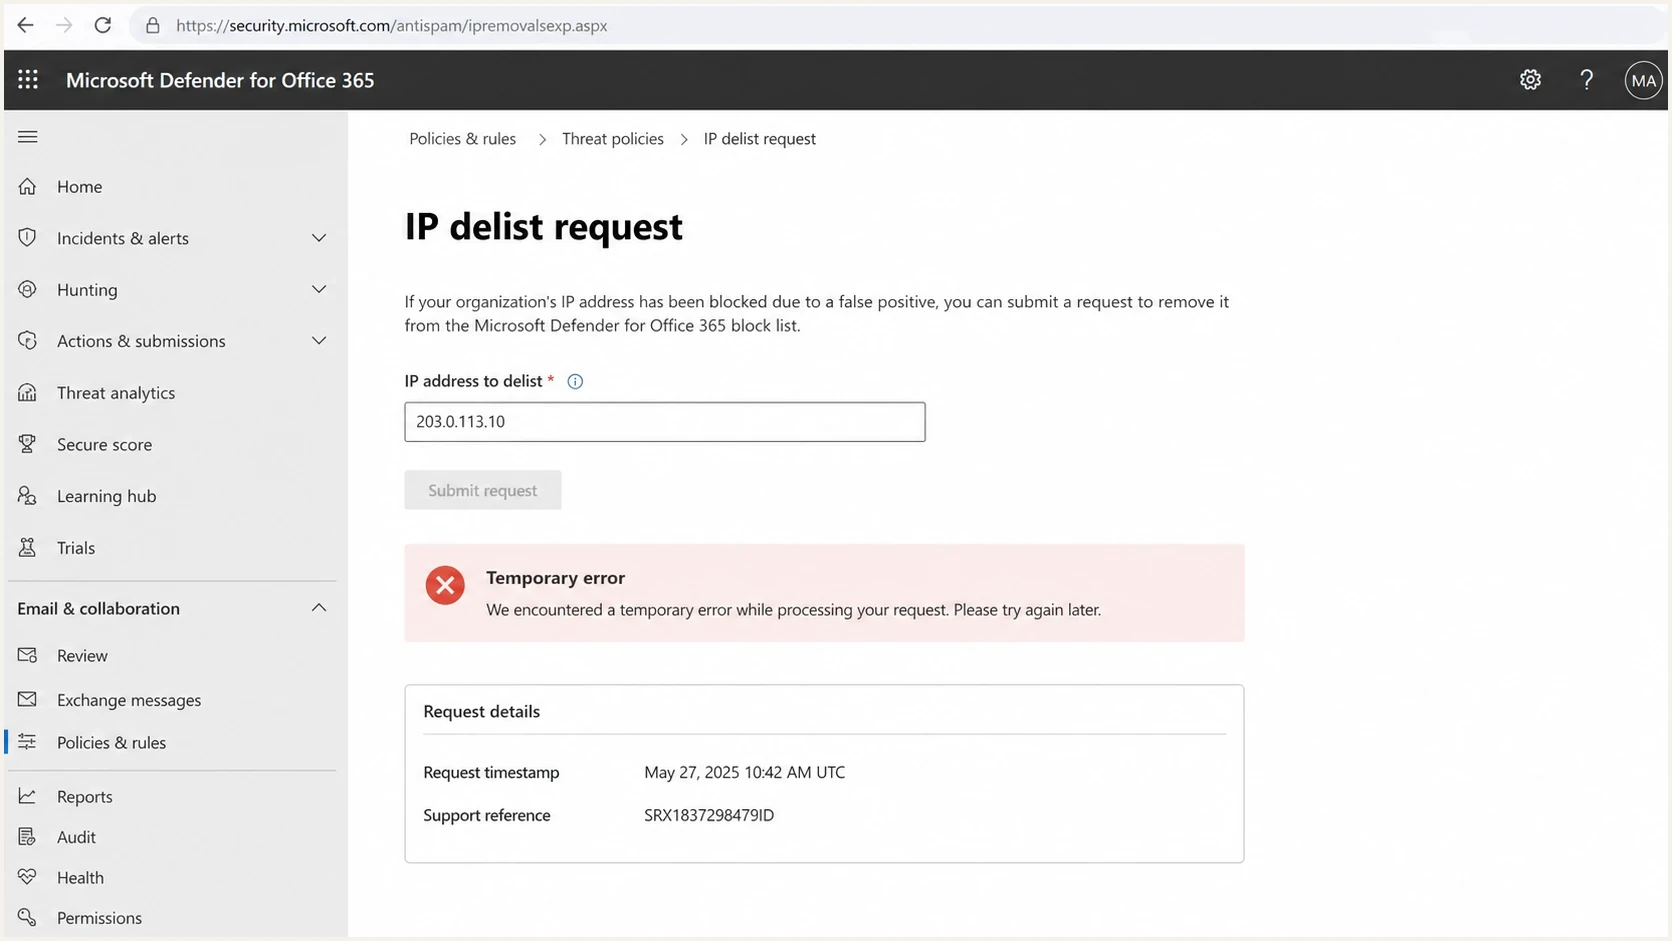Viewport: 1672px width, 941px height.
Task: Click the Trials icon
Action: point(28,547)
